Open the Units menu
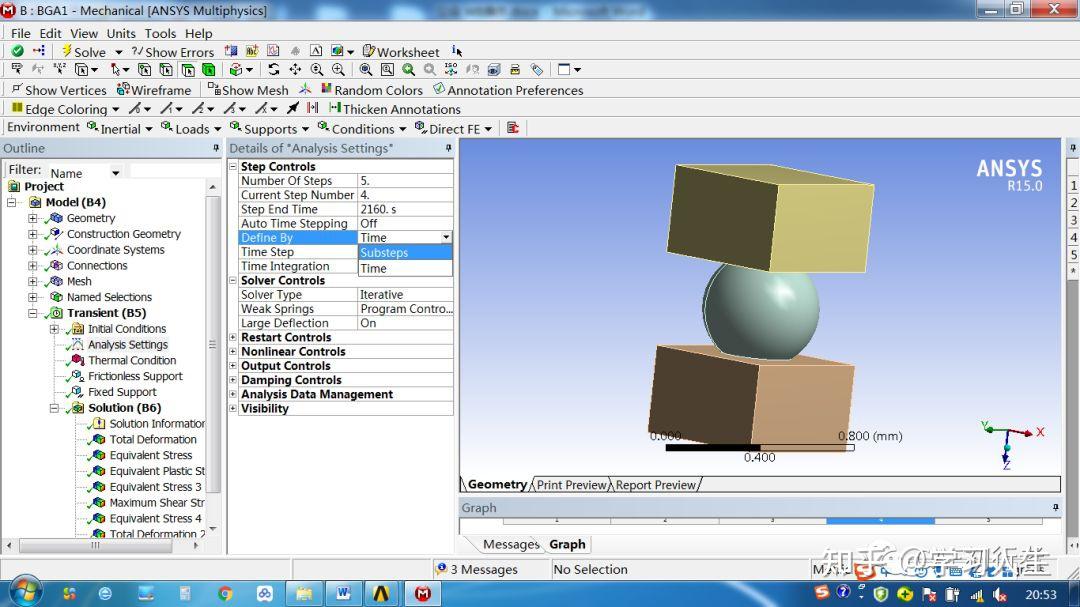Viewport: 1080px width, 607px height. [x=120, y=33]
